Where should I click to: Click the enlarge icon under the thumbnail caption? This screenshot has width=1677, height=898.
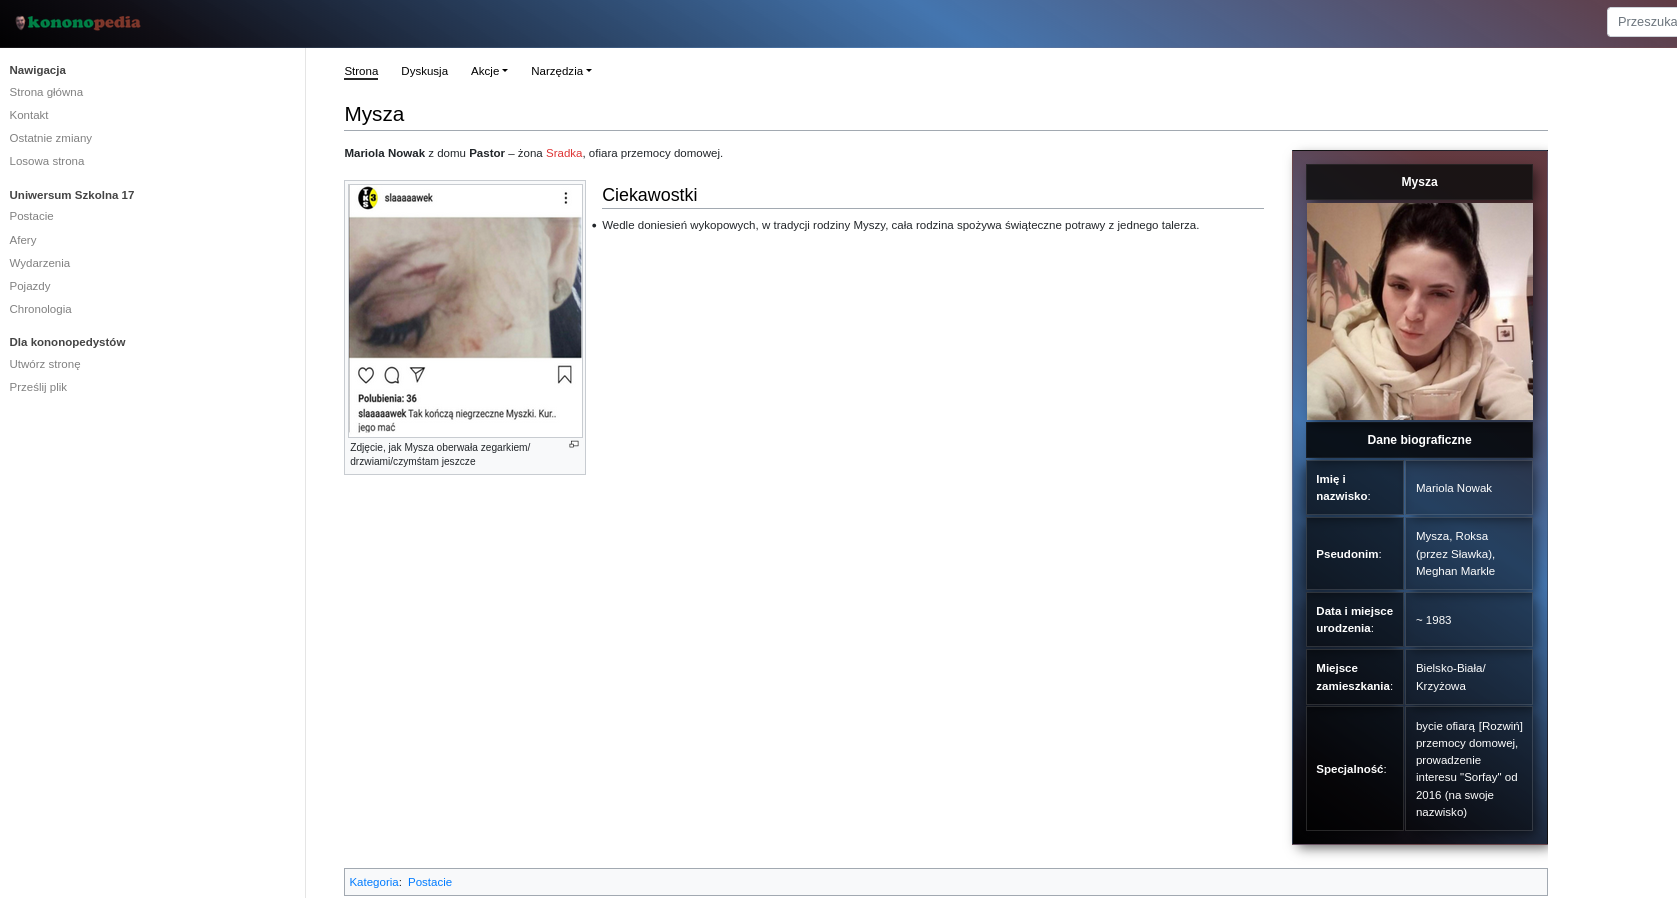tap(574, 444)
